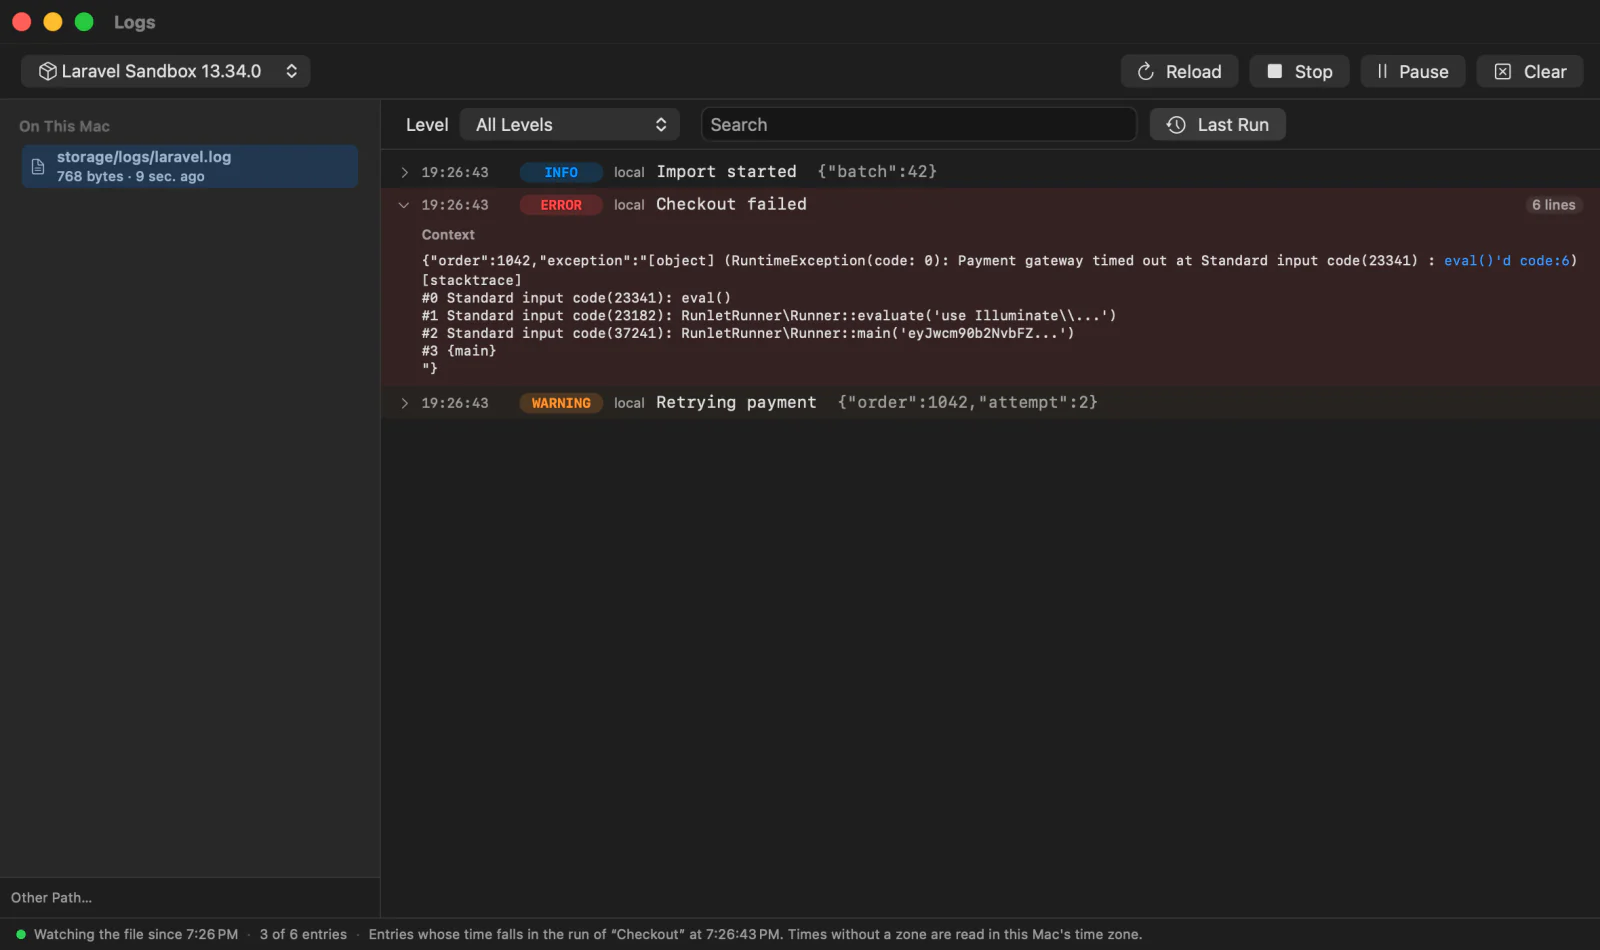Click the Search field
Screen dimensions: 1600x950
coord(919,125)
